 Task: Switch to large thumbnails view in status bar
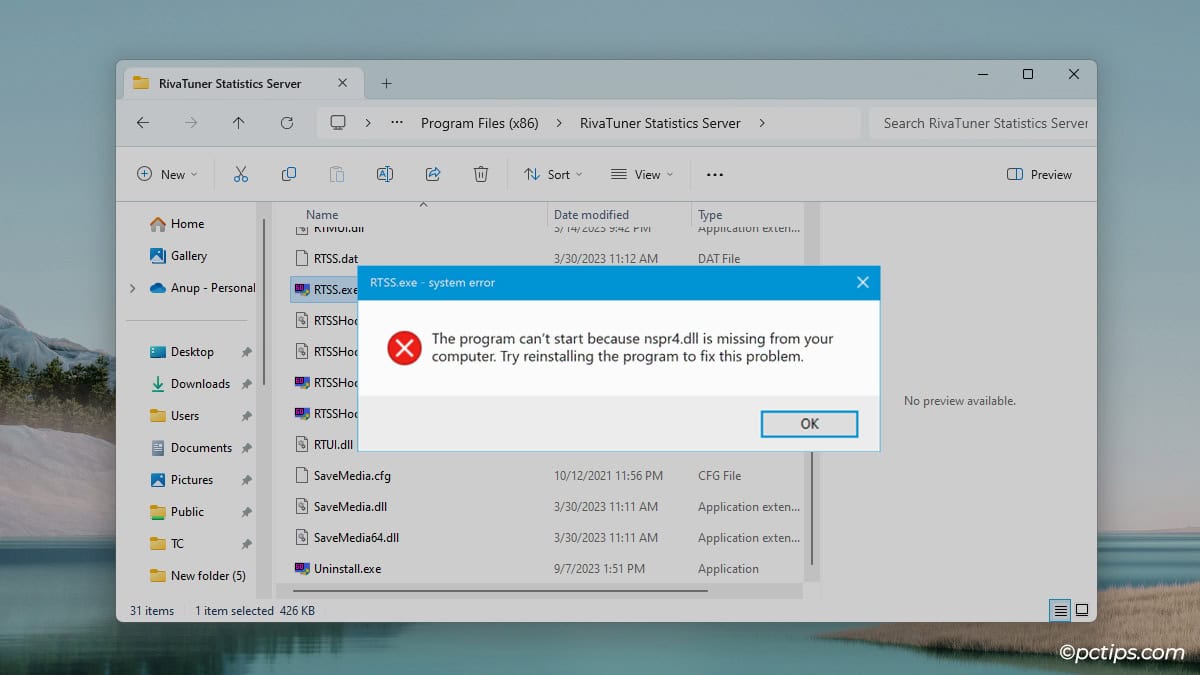(x=1082, y=610)
